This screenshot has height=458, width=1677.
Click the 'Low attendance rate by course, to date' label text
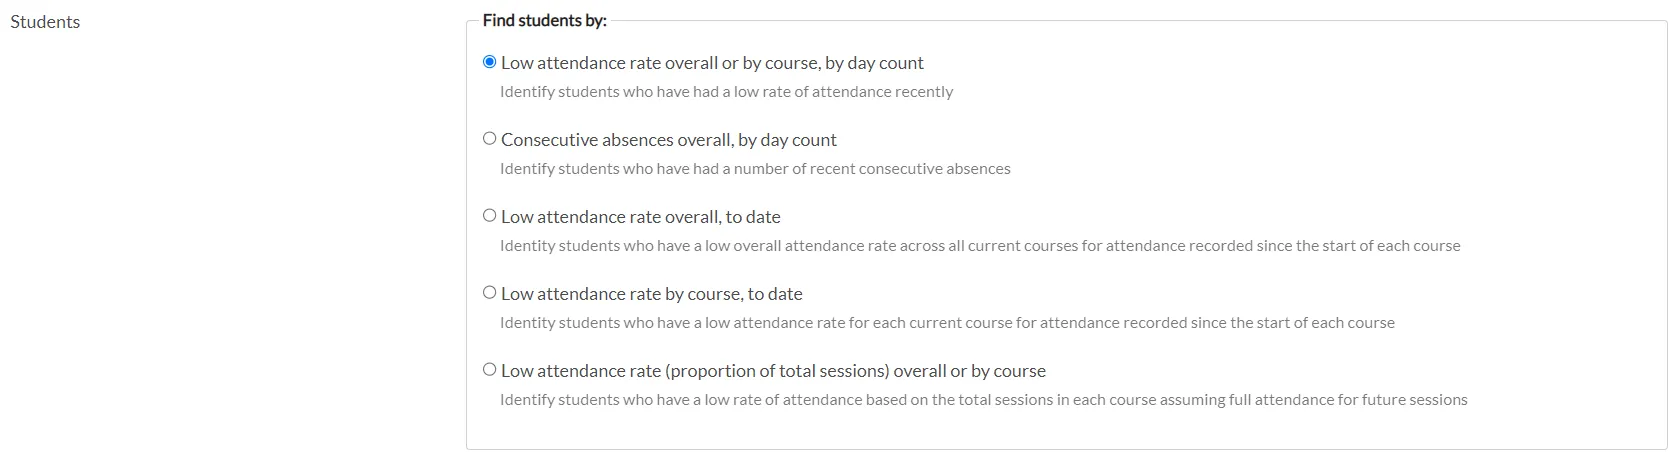pos(651,294)
